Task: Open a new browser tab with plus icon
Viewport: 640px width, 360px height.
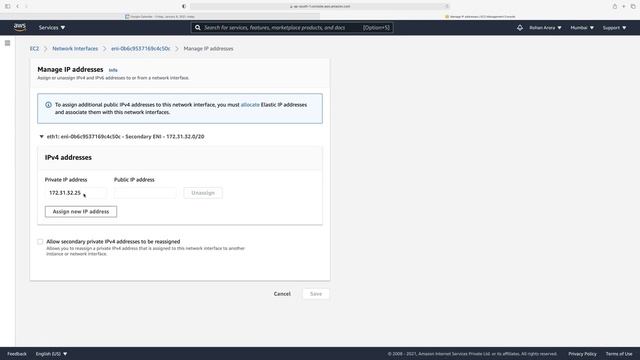Action: (x=624, y=6)
